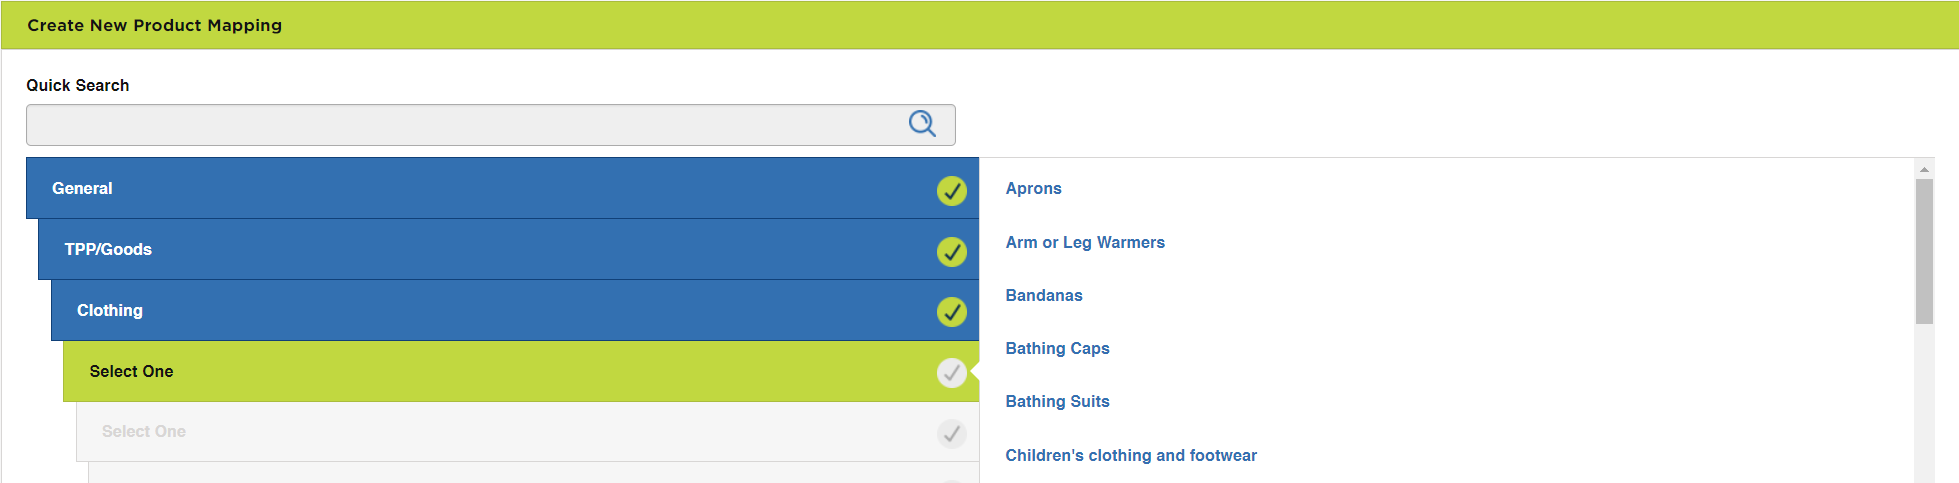Click the scrollbar up arrow in category list
Viewport: 1959px width, 483px height.
(x=1924, y=169)
